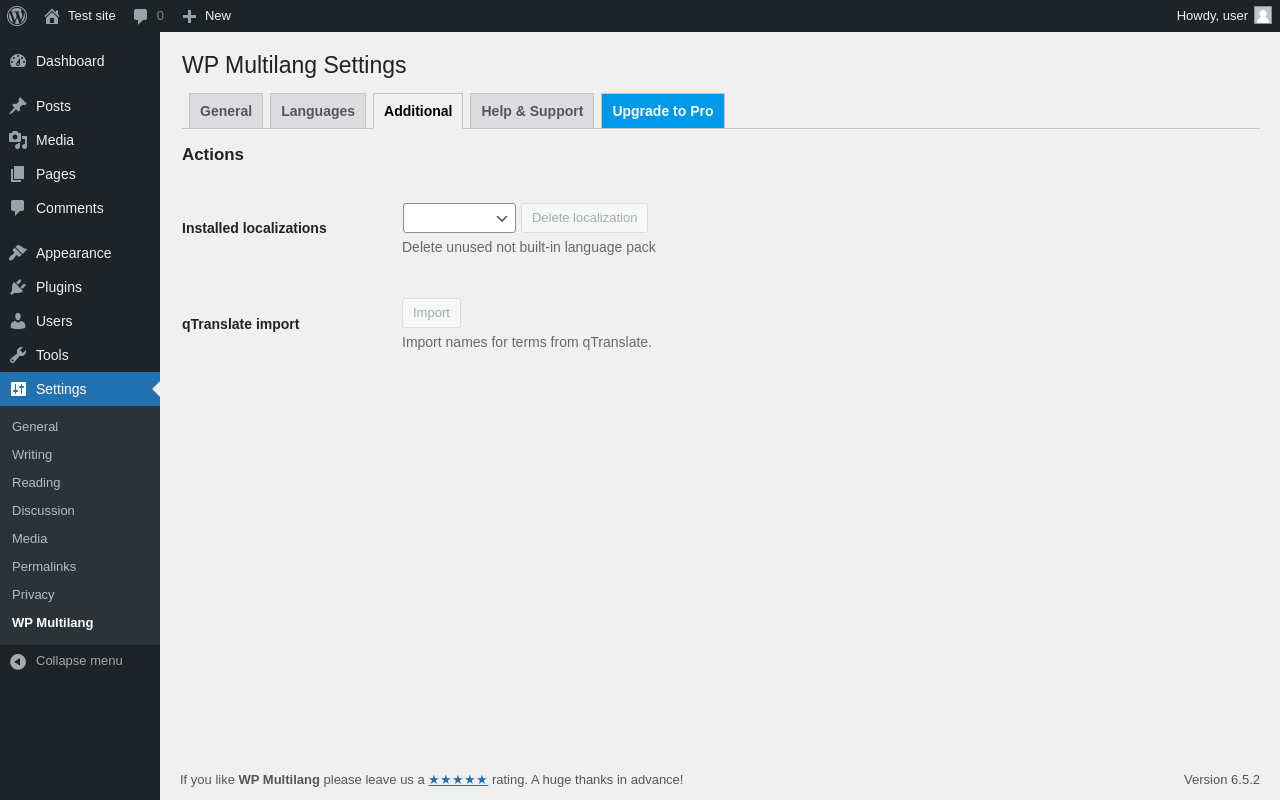
Task: Click the Delete localization button
Action: click(x=584, y=218)
